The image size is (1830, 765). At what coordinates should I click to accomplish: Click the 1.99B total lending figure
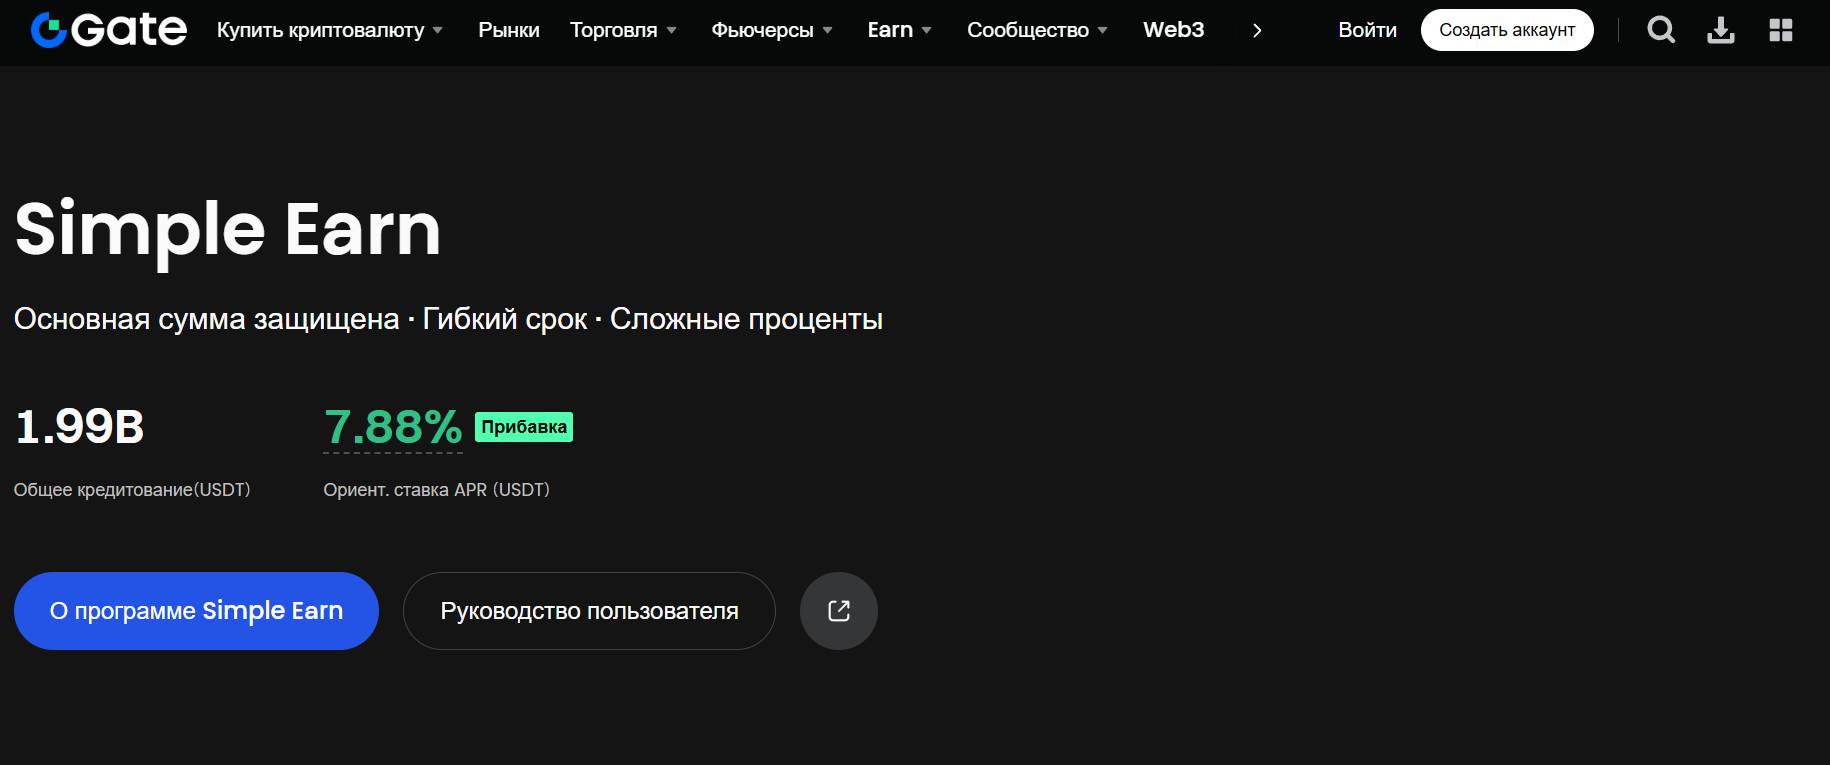80,427
